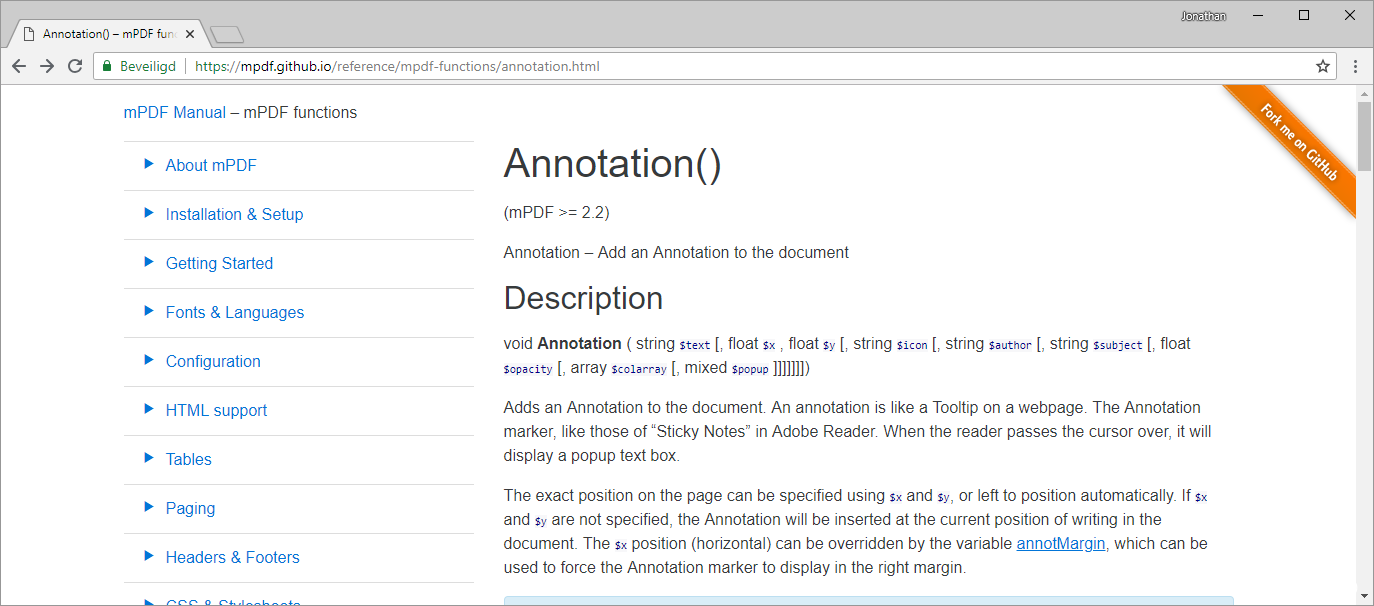Viewport: 1374px width, 606px height.
Task: Expand the Installation & Setup arrow
Action: click(x=149, y=213)
